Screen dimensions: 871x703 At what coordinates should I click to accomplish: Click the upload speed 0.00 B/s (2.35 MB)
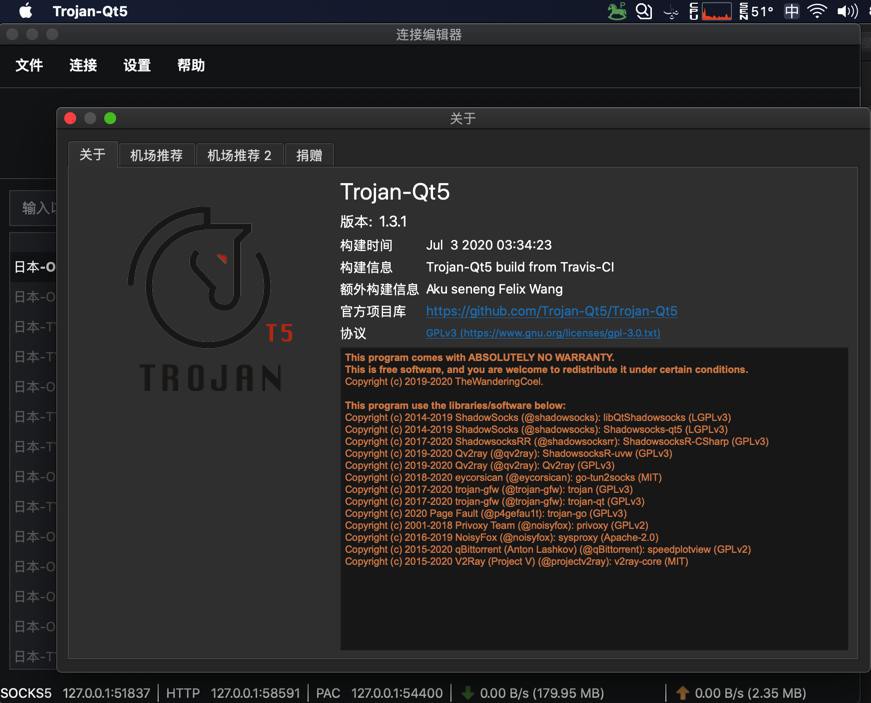(750, 693)
